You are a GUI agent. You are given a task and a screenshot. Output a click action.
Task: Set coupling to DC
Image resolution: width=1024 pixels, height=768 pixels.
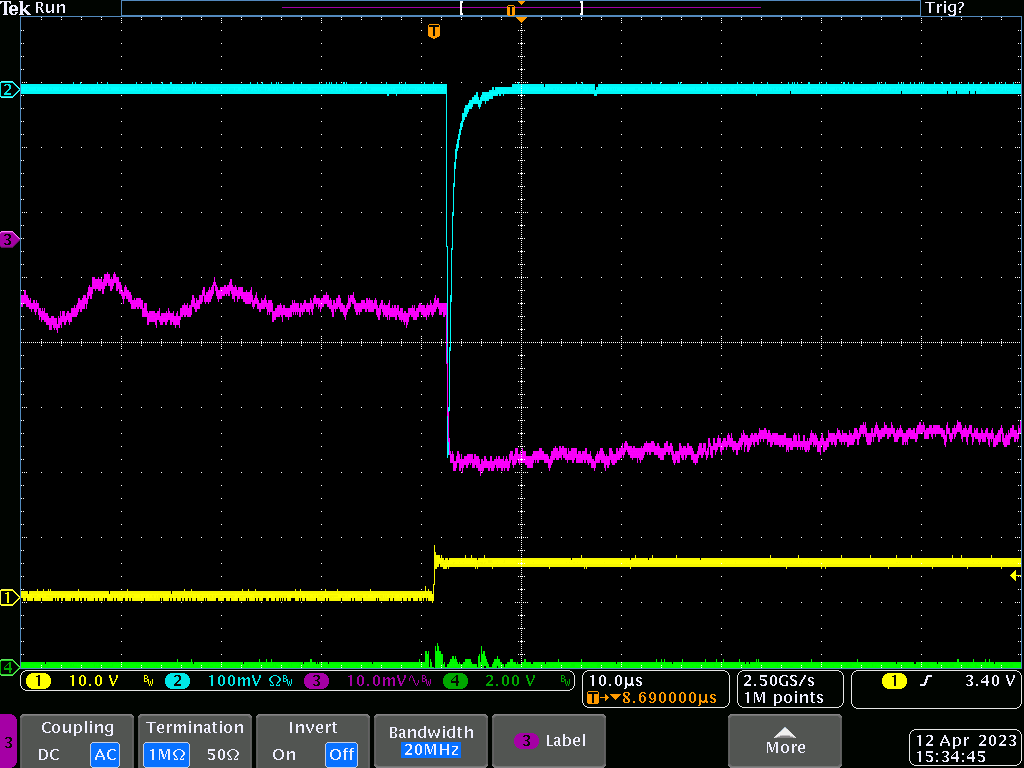click(51, 755)
